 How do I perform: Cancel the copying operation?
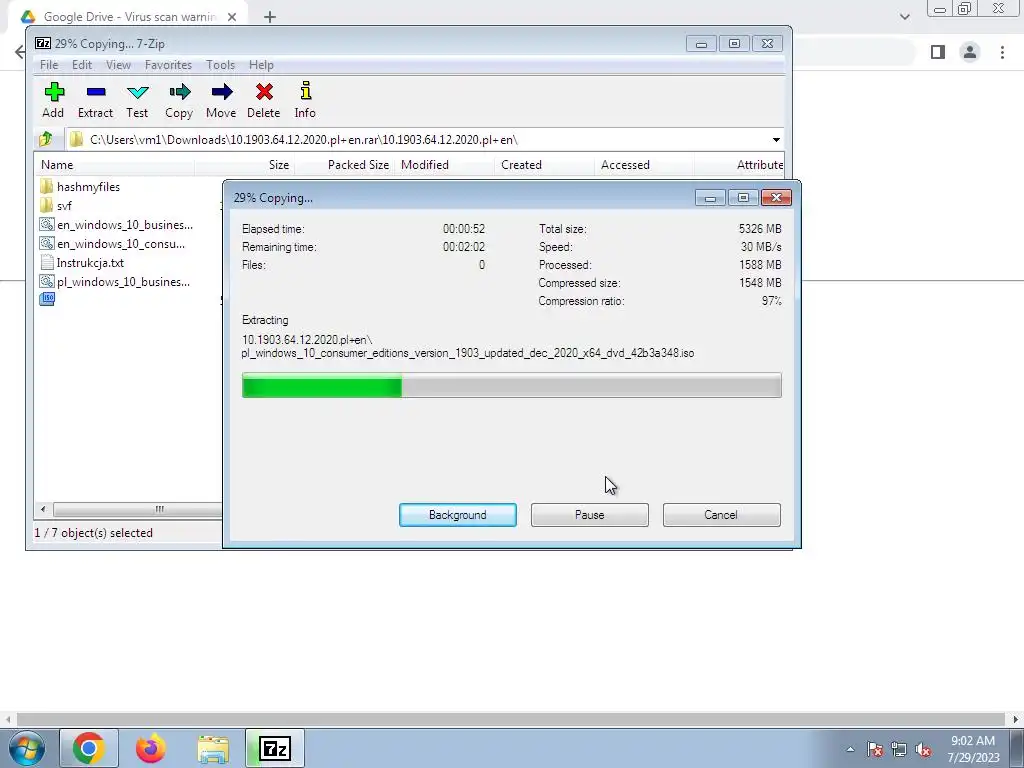click(722, 515)
